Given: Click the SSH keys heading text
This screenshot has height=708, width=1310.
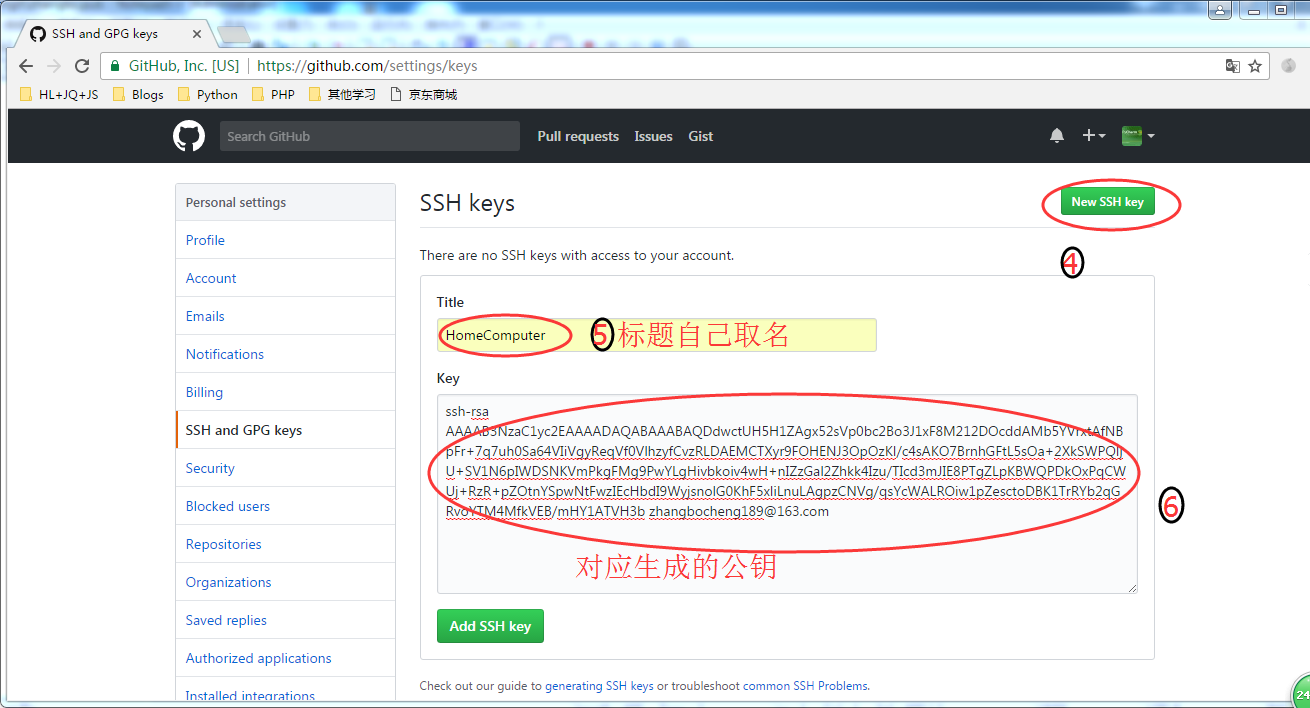Looking at the screenshot, I should click(x=467, y=203).
